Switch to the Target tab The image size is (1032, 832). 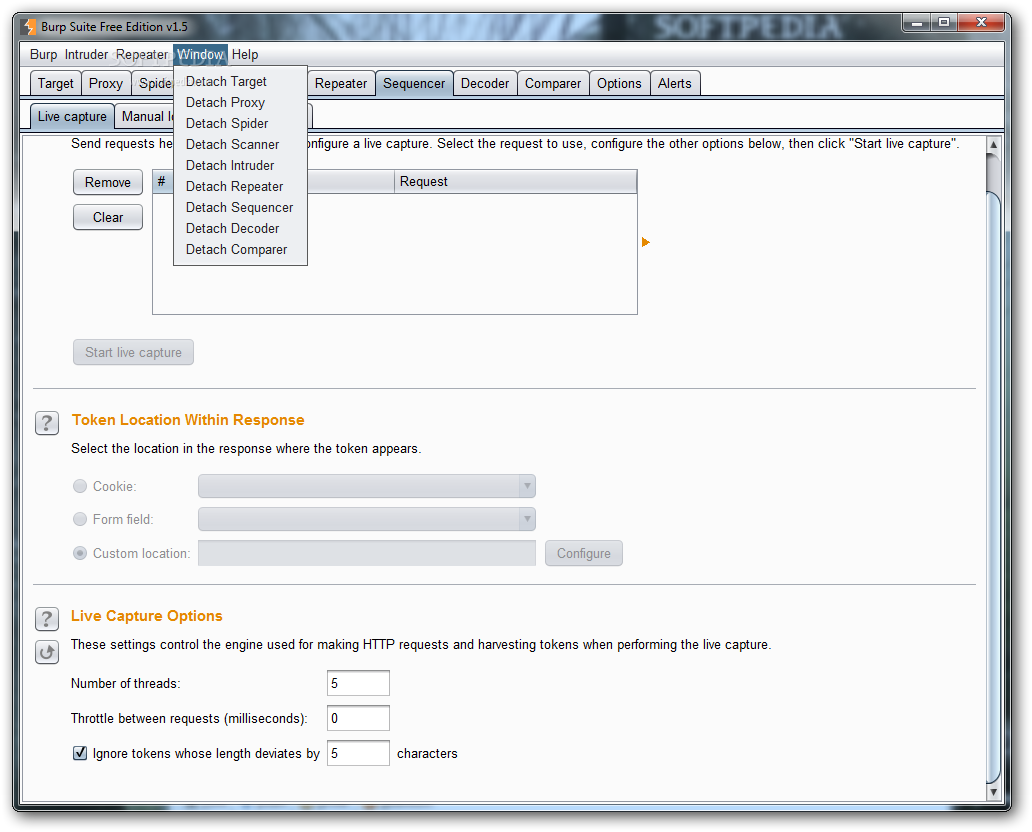[56, 84]
